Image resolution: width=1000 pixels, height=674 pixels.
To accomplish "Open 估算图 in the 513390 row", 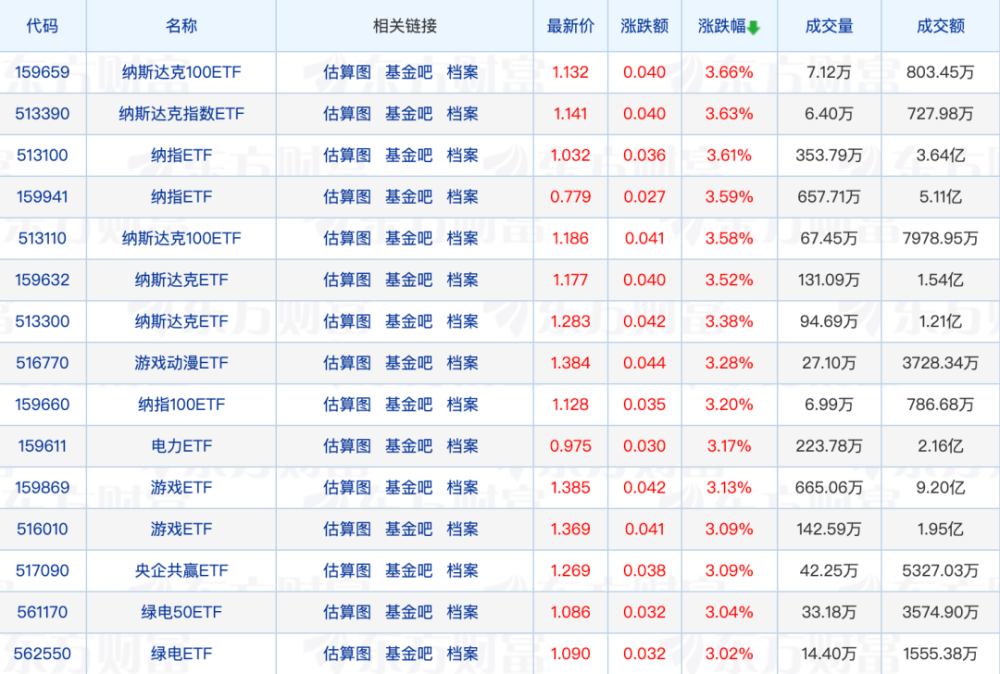I will click(x=347, y=114).
